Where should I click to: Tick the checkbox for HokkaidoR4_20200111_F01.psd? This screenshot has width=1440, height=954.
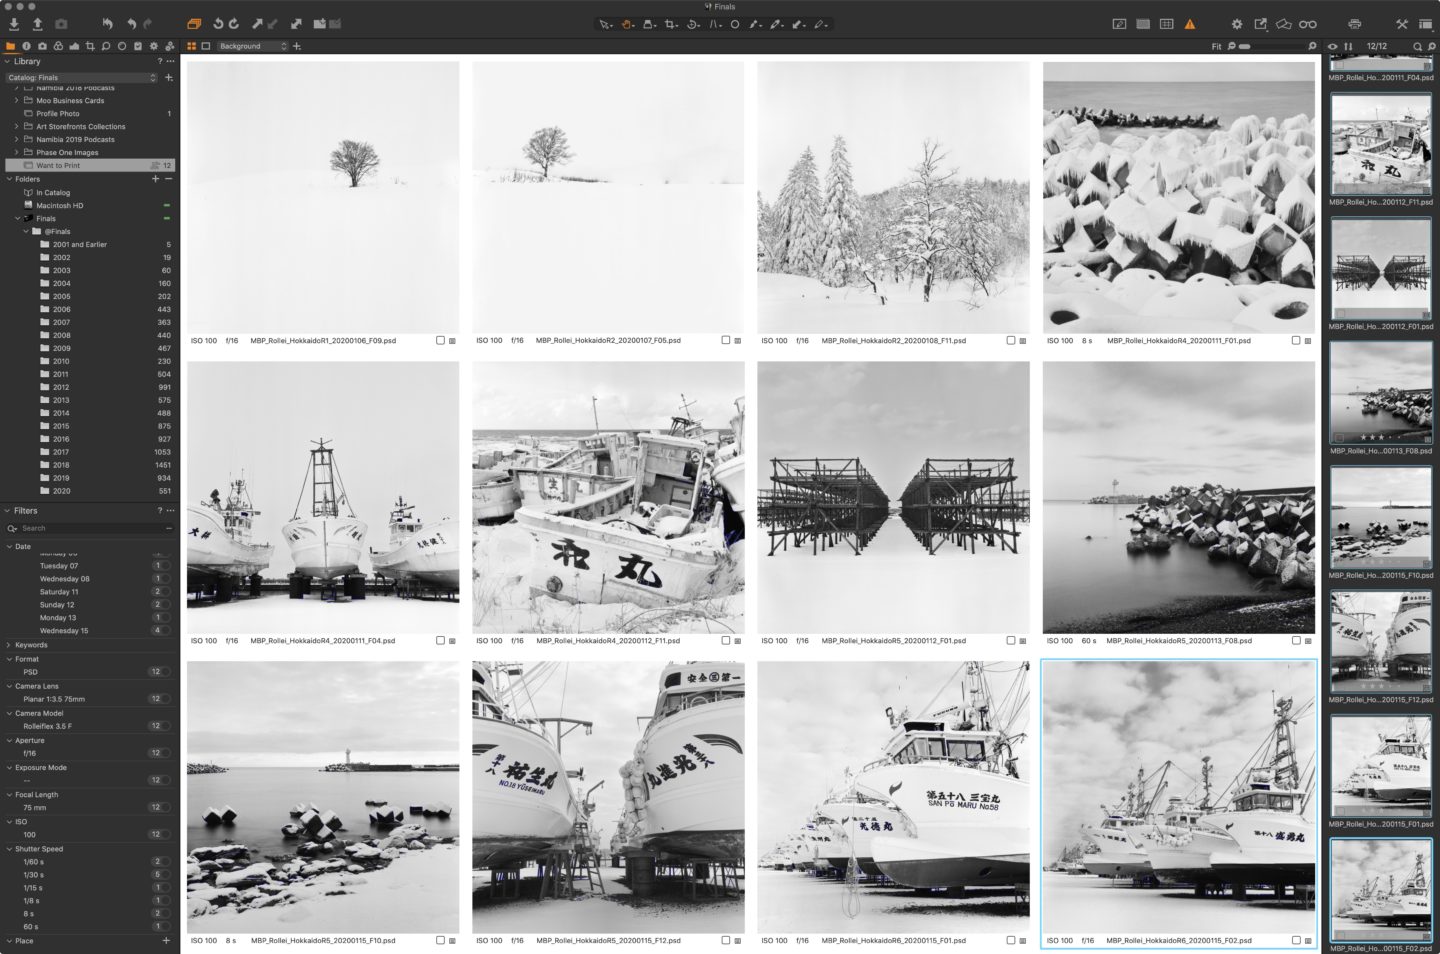click(1295, 340)
